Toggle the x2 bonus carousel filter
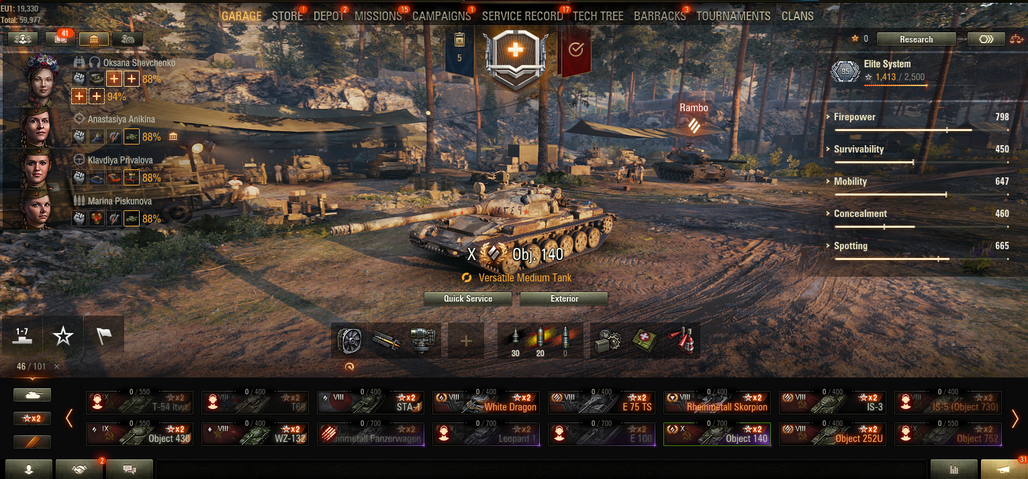Screen dimensions: 1028x479 32,418
